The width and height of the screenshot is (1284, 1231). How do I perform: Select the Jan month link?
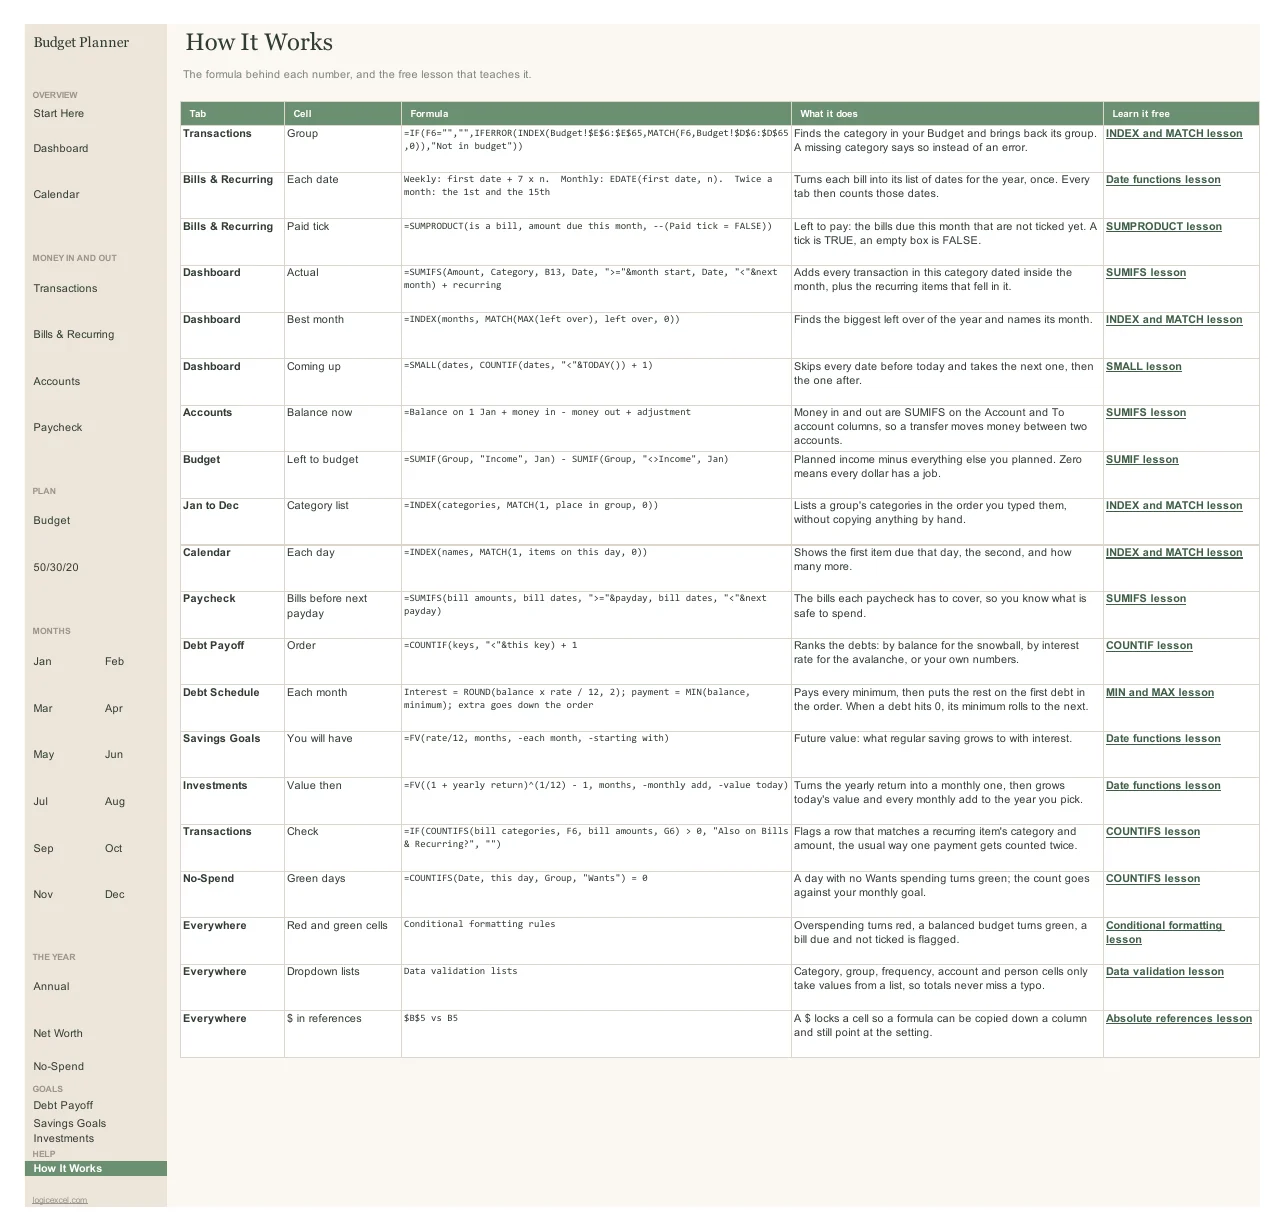coord(43,662)
